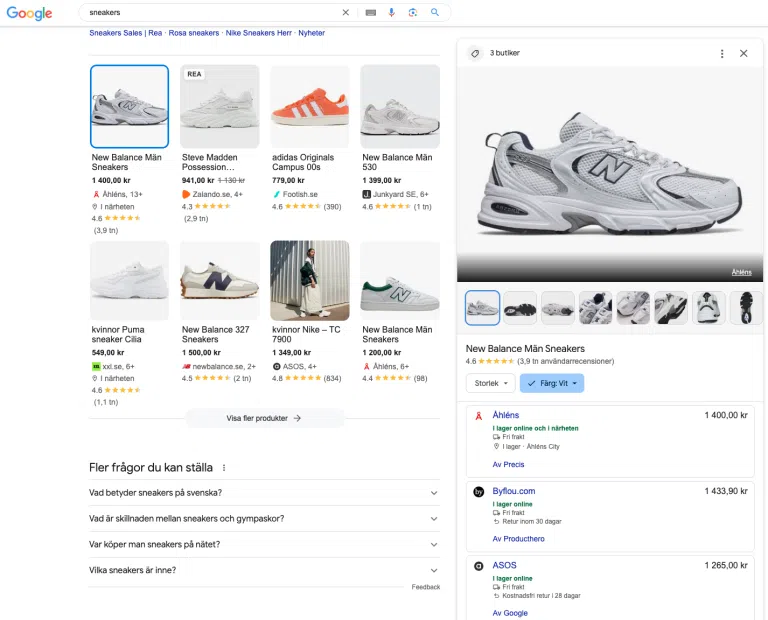The width and height of the screenshot is (768, 620).
Task: Open New Balance Män 530 product image
Action: coord(400,106)
